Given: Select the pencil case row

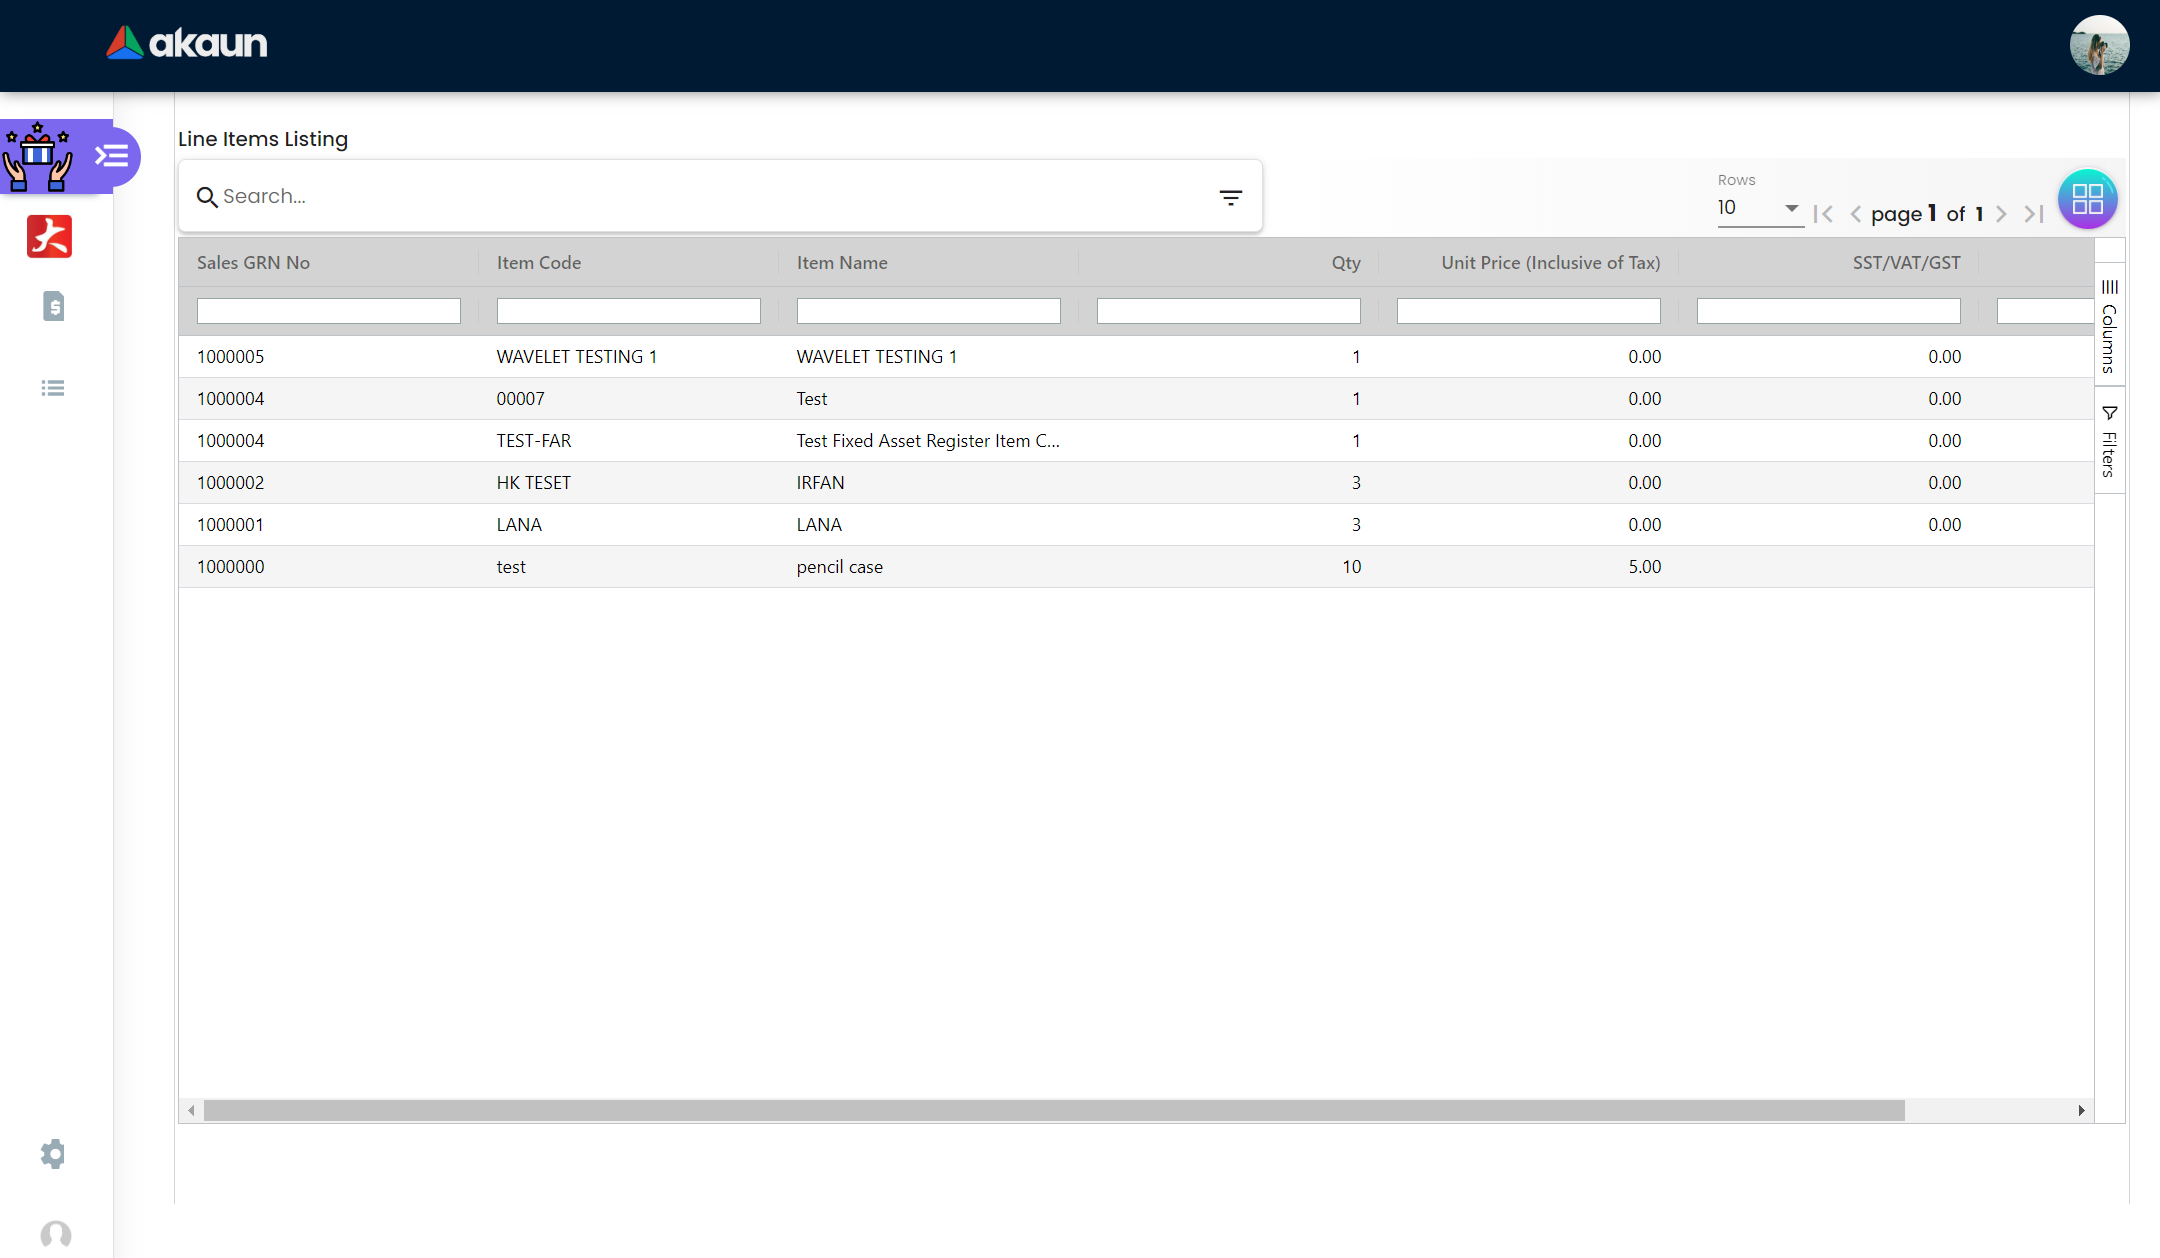Looking at the screenshot, I should pos(839,567).
